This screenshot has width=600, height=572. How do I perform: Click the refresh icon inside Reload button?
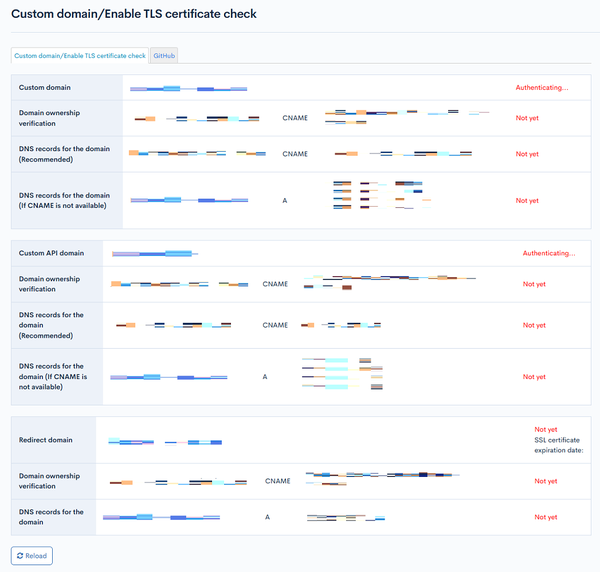click(20, 556)
